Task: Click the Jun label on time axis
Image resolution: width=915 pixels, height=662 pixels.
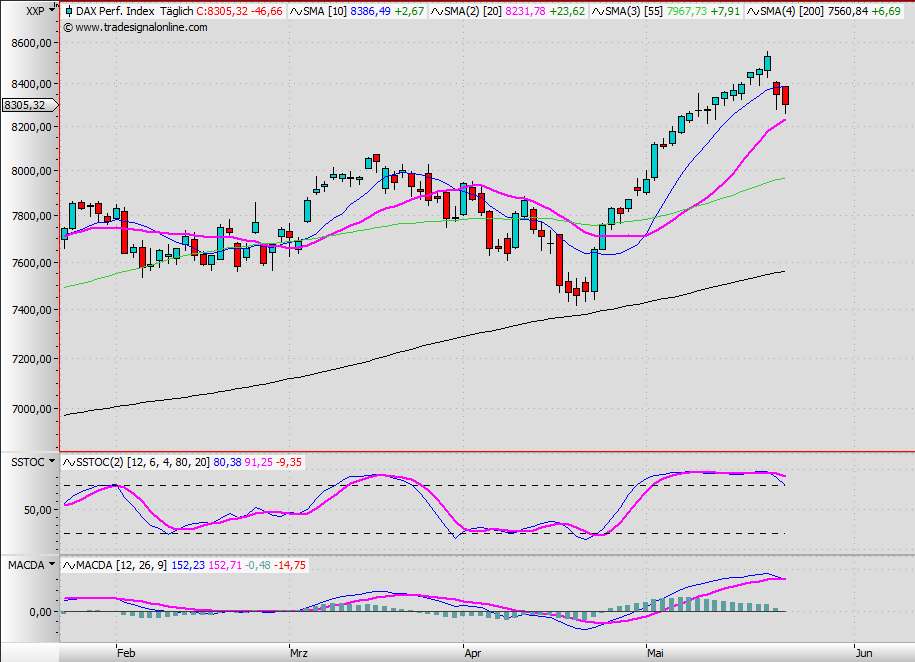Action: 864,653
